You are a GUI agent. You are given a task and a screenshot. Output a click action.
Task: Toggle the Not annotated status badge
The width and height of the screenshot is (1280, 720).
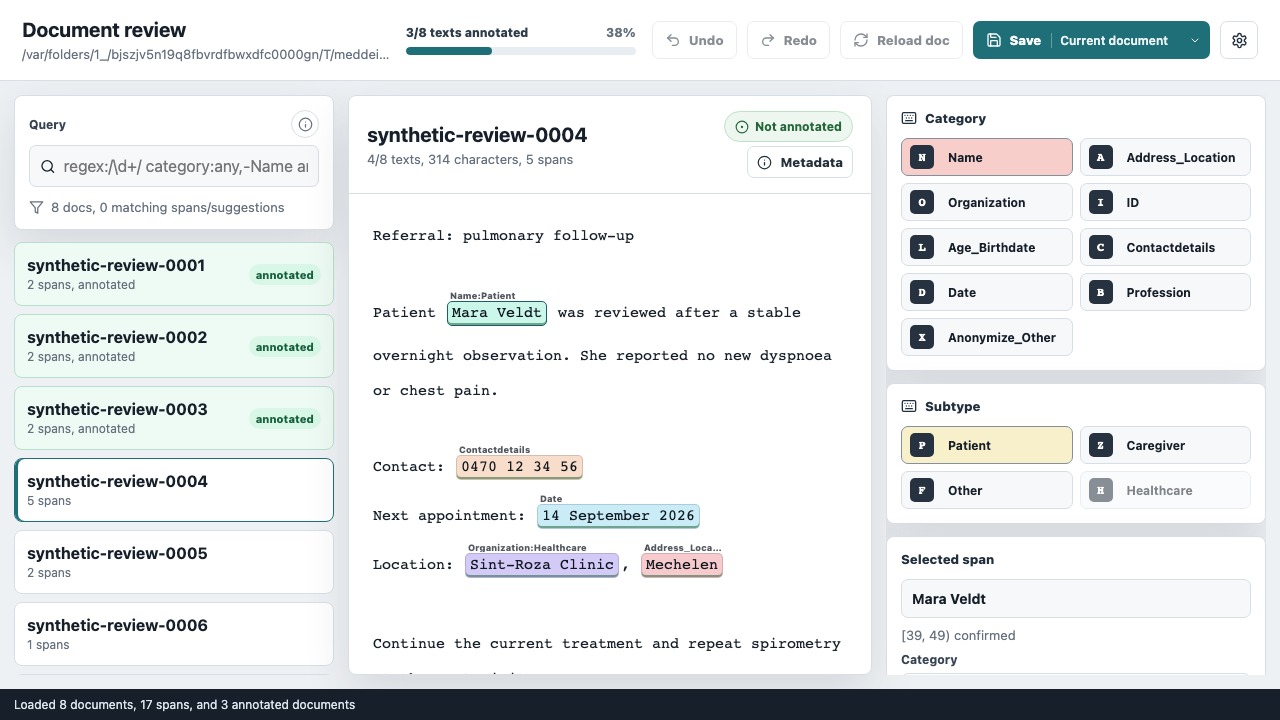[788, 126]
